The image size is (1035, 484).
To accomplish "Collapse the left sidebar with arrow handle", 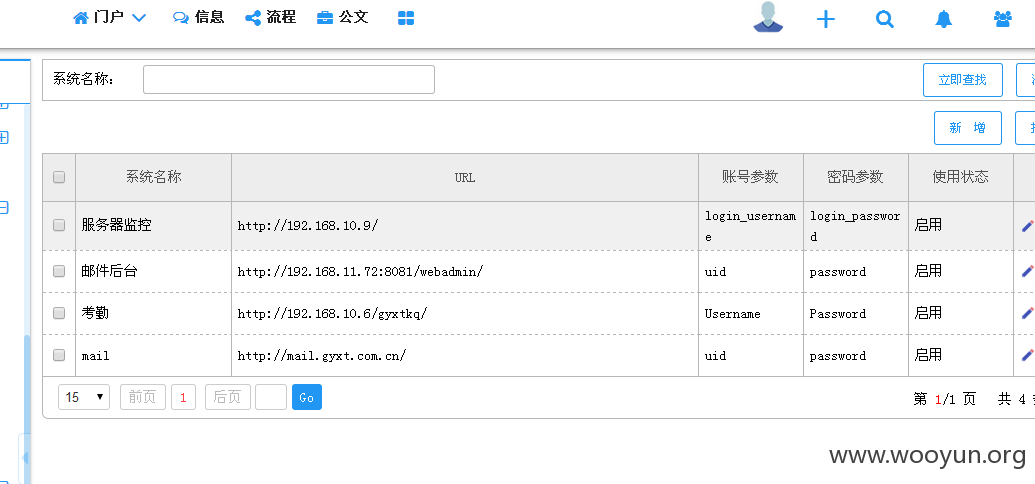I will point(24,458).
